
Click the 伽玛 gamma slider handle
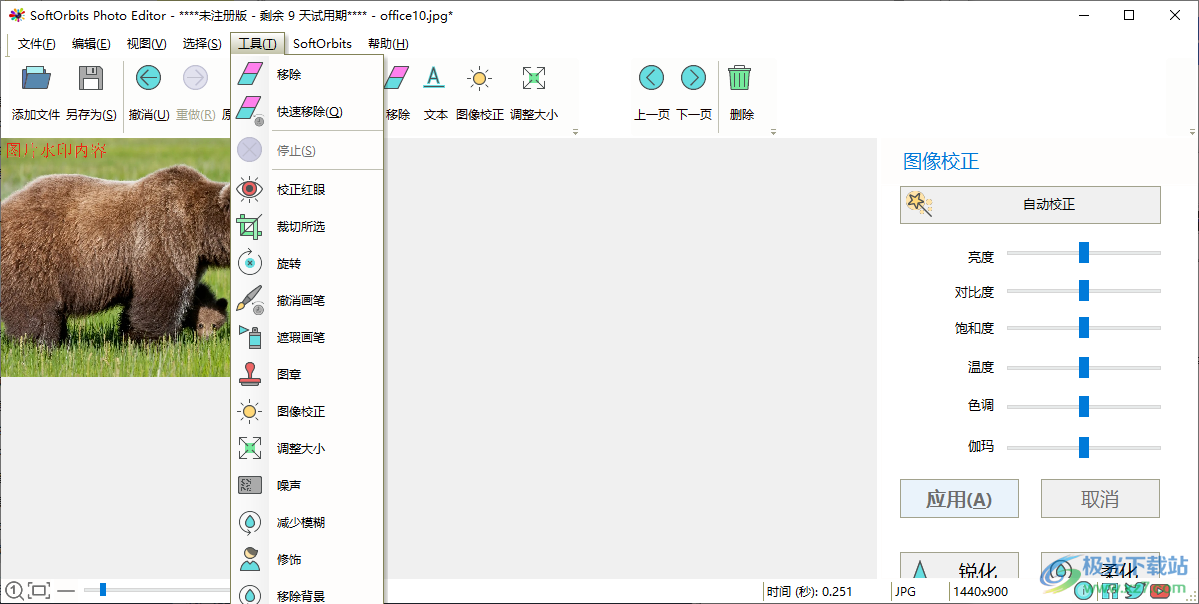[x=1084, y=447]
